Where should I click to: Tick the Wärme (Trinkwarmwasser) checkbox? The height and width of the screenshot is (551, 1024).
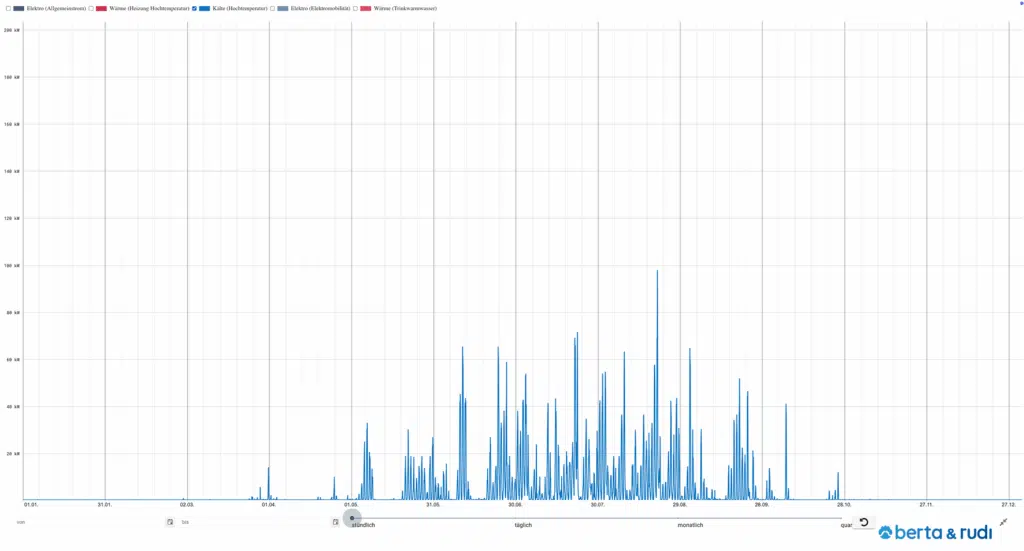click(x=356, y=8)
